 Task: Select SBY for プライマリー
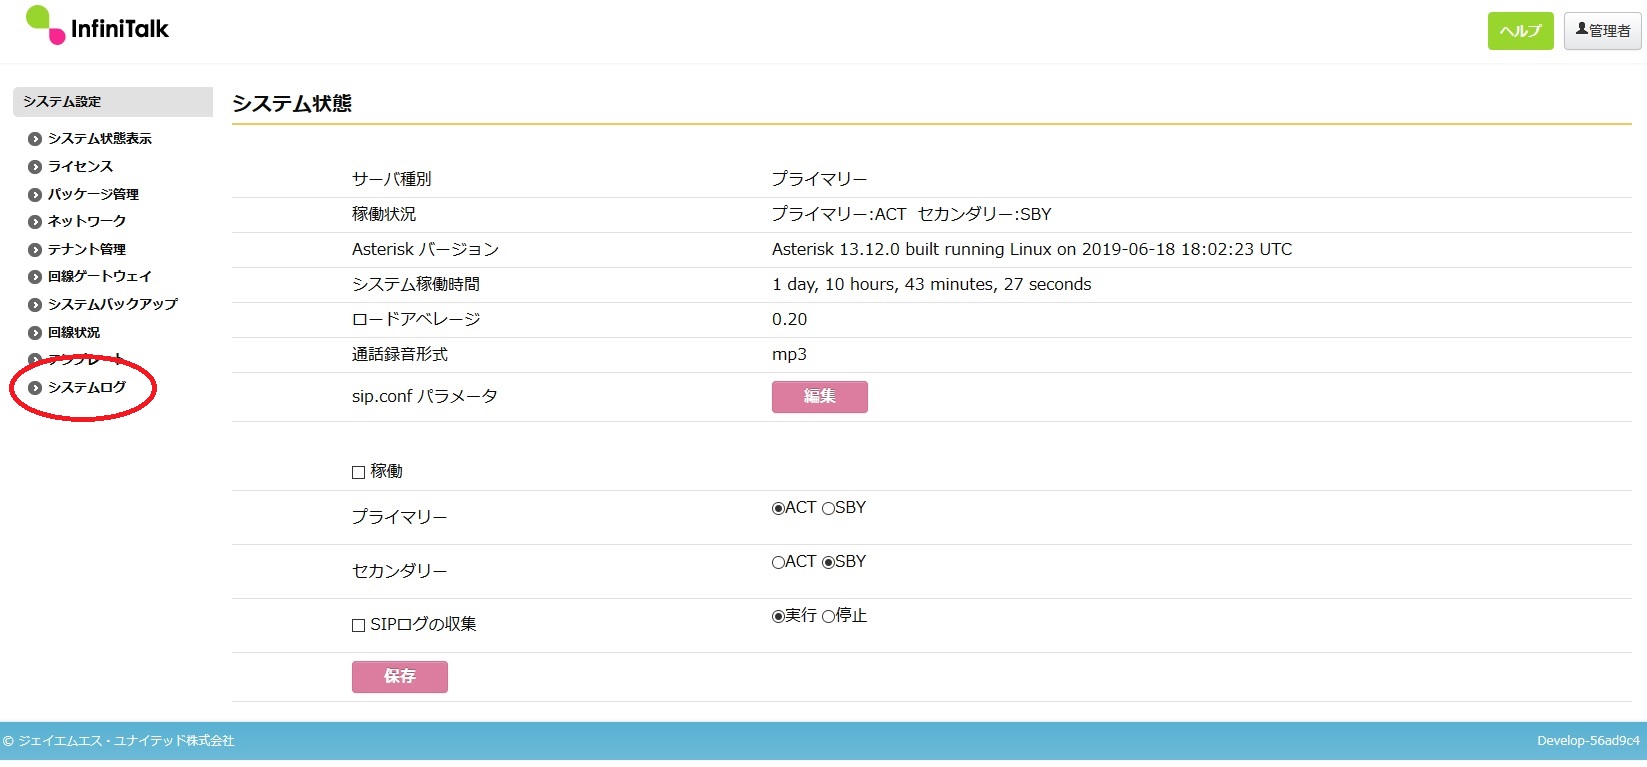(x=828, y=508)
